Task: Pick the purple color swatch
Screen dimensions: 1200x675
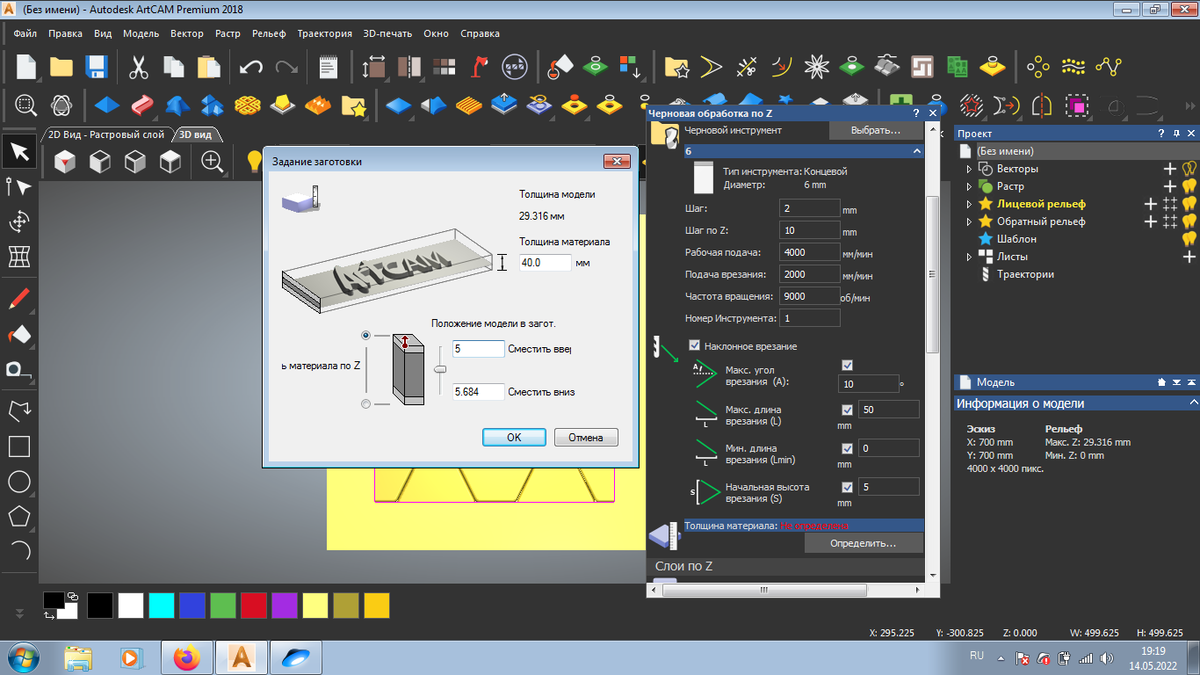Action: coord(285,605)
